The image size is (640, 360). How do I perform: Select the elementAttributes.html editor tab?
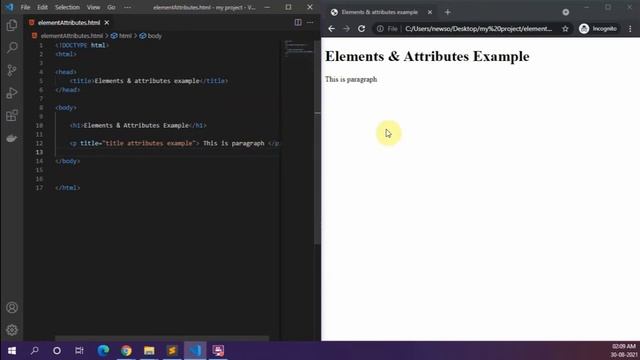[x=69, y=22]
